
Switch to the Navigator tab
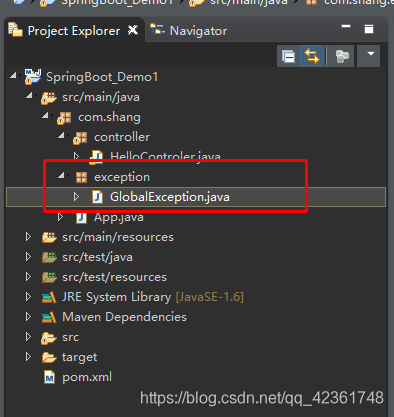(x=189, y=31)
